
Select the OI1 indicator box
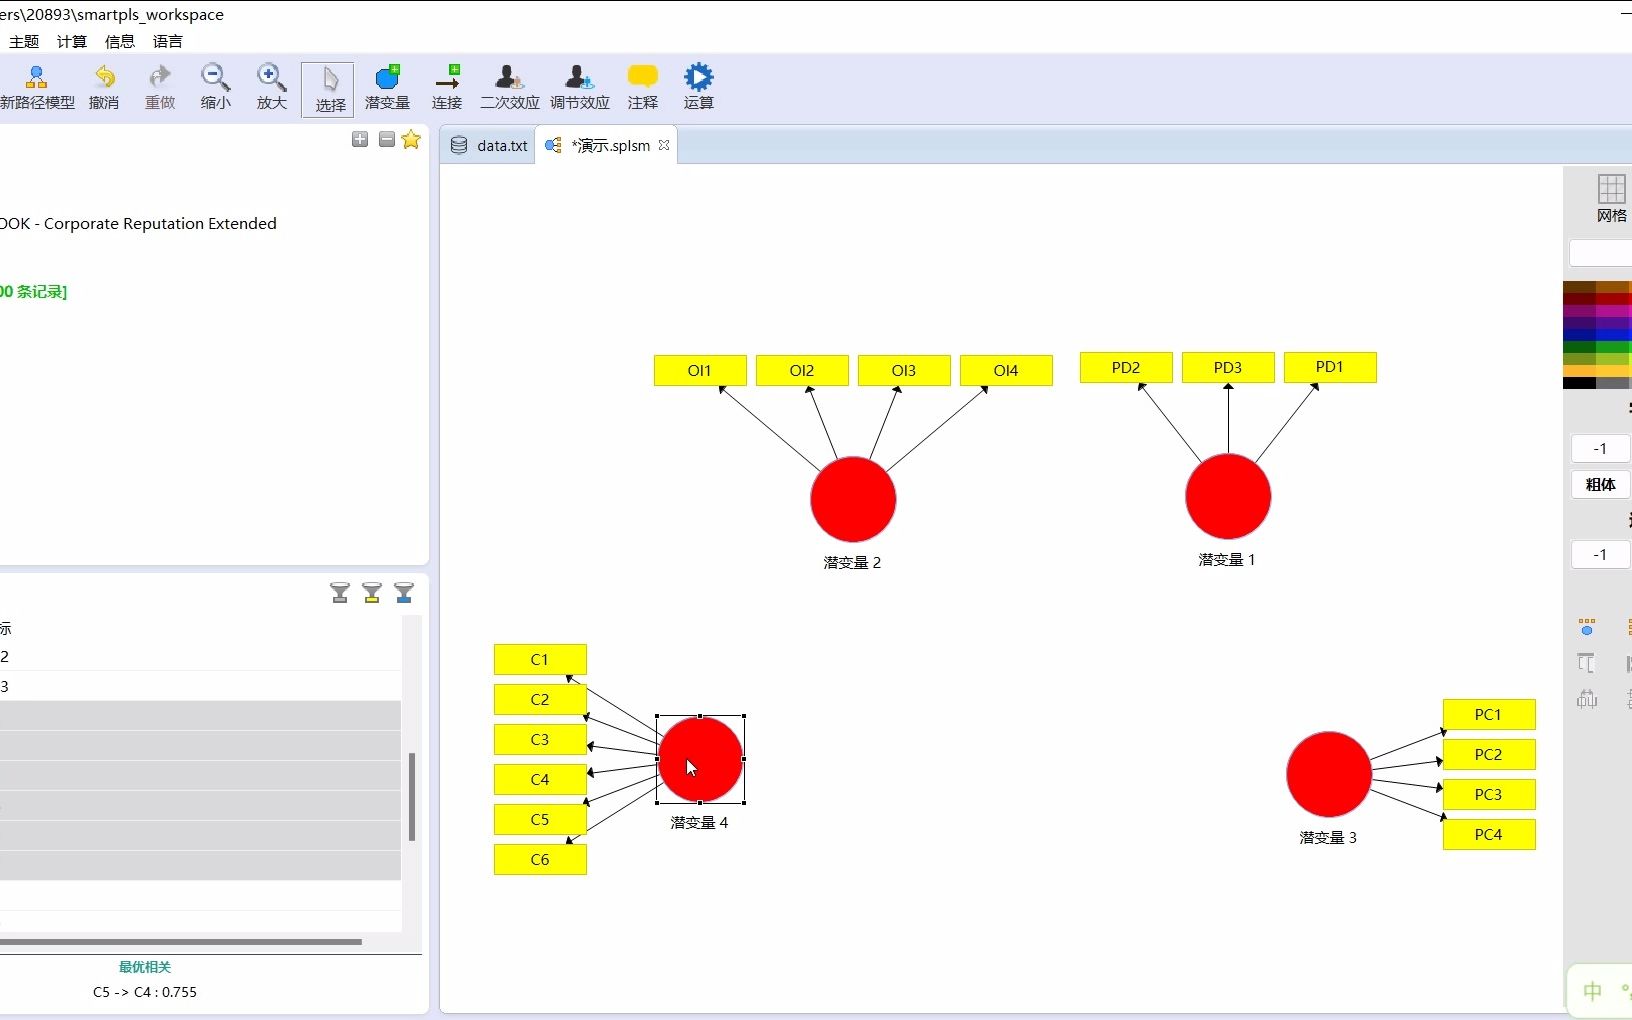point(700,370)
